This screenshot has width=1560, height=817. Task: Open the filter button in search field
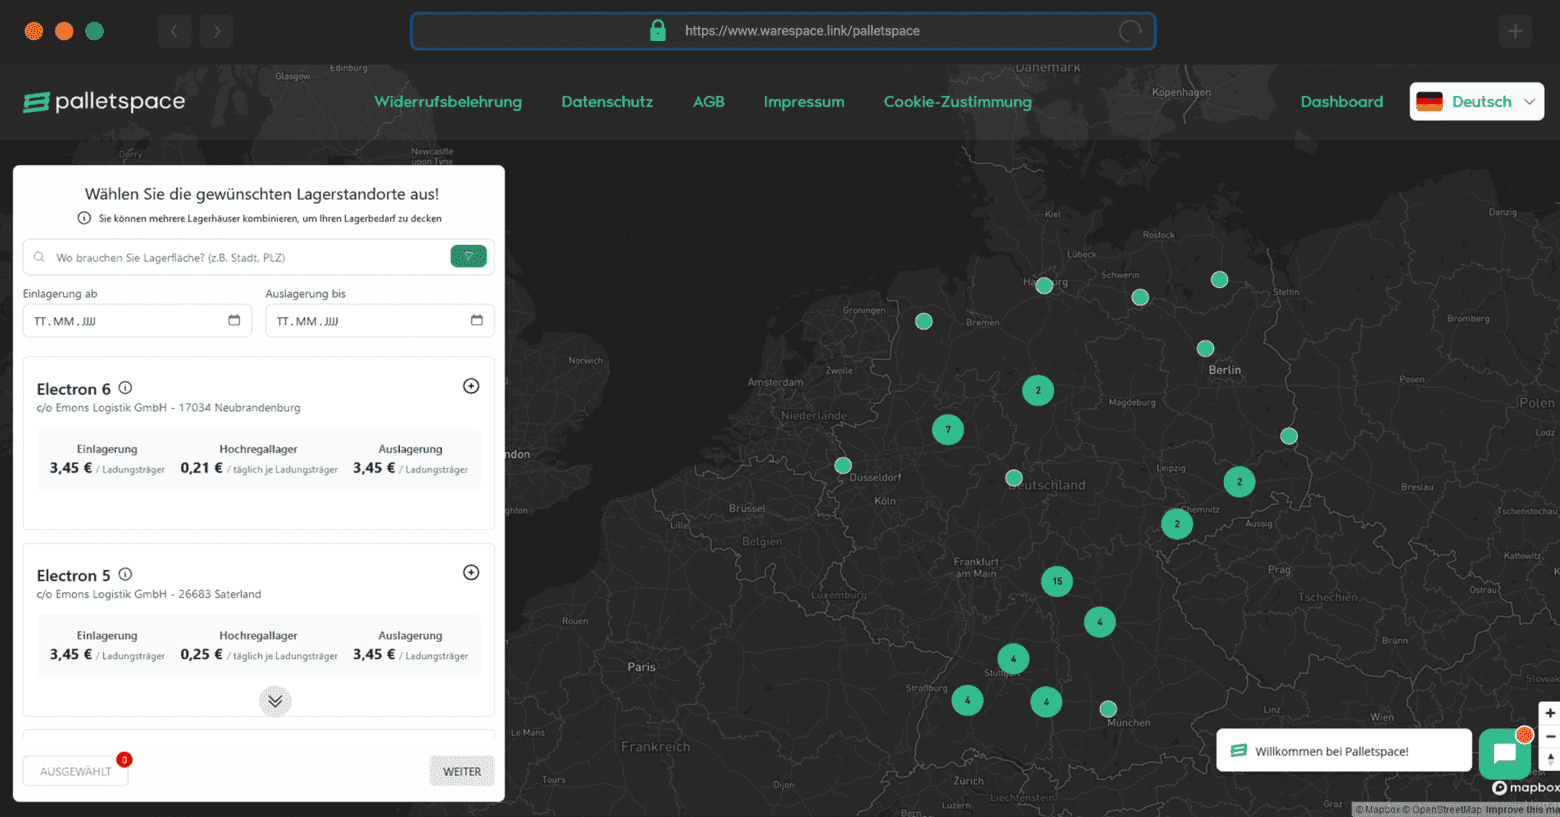pos(468,257)
